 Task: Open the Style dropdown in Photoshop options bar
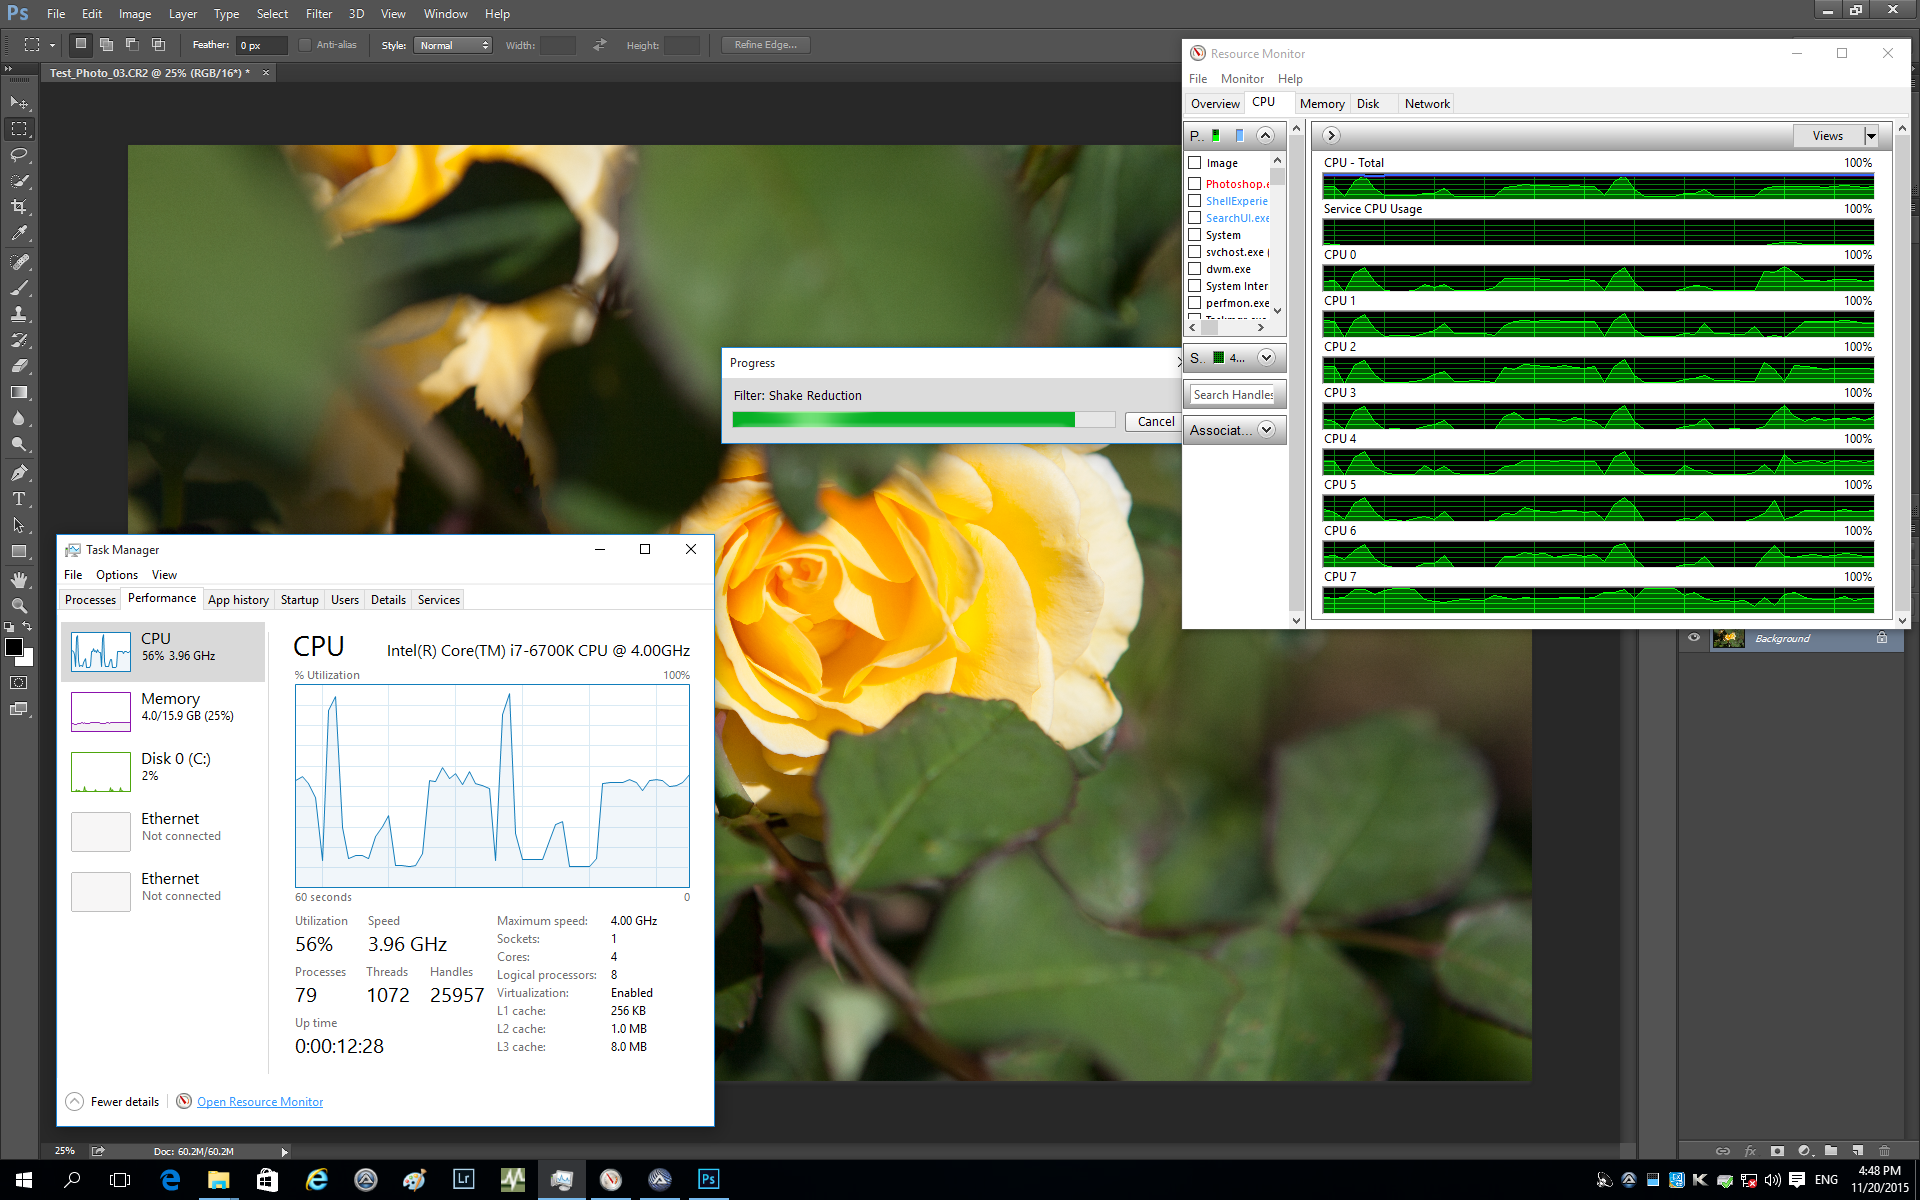pos(455,44)
